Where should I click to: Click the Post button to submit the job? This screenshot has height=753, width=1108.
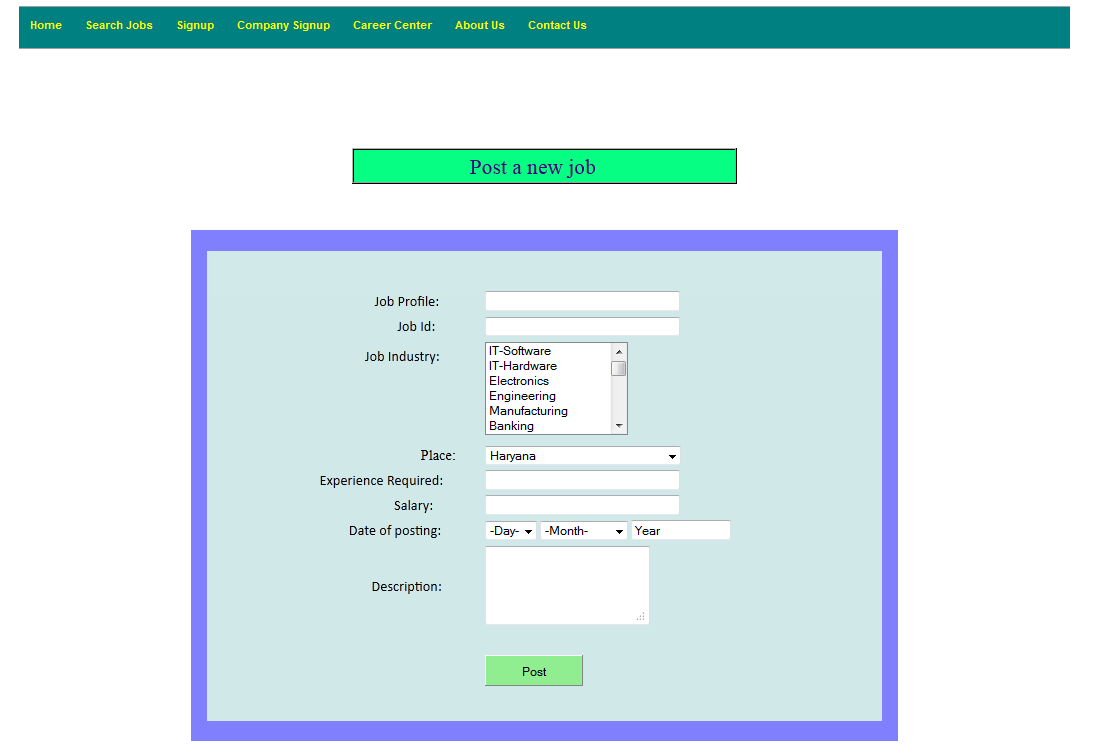[533, 670]
